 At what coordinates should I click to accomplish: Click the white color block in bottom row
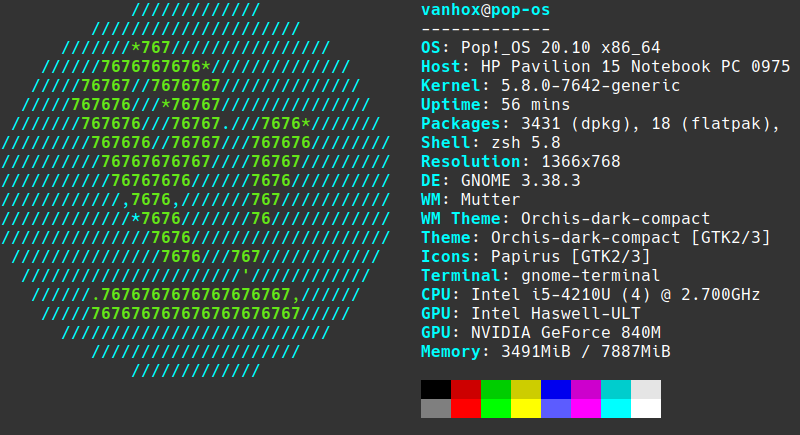pos(646,408)
